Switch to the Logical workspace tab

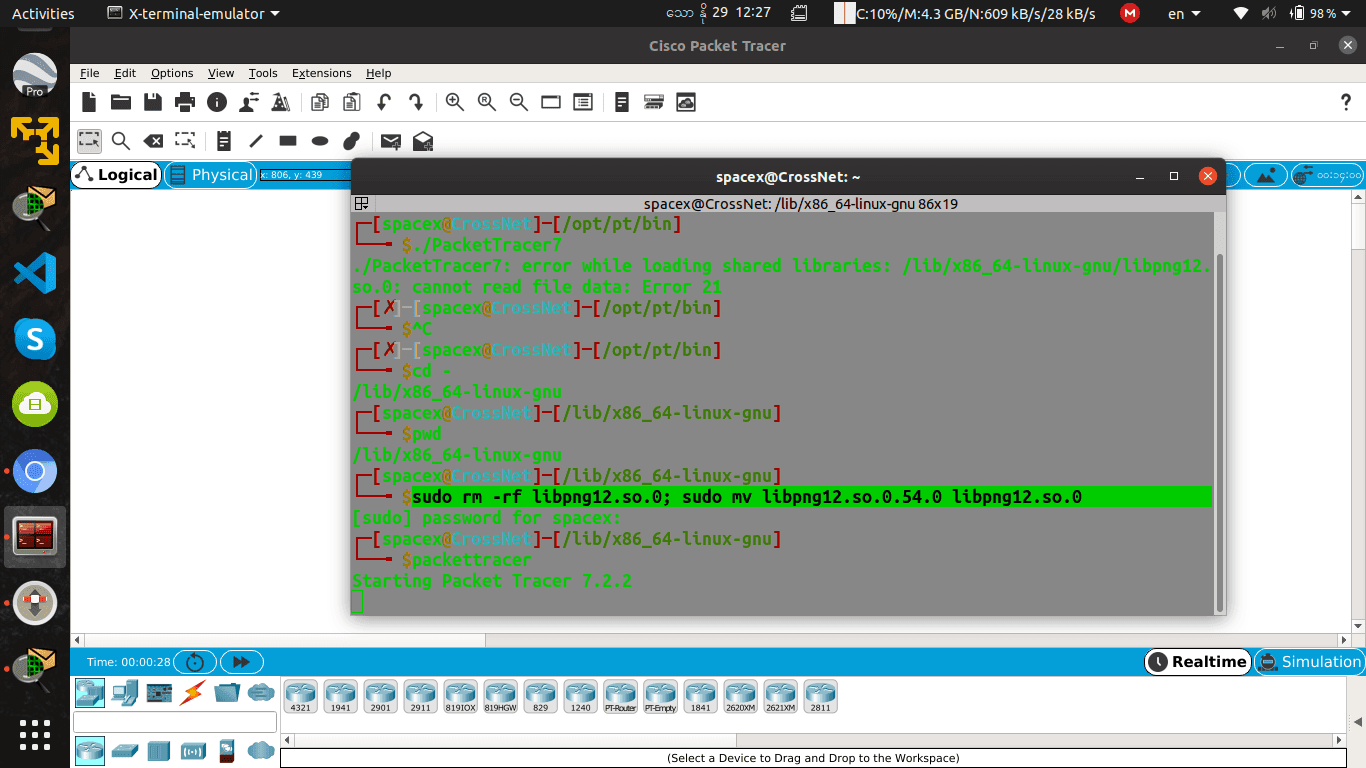(116, 175)
